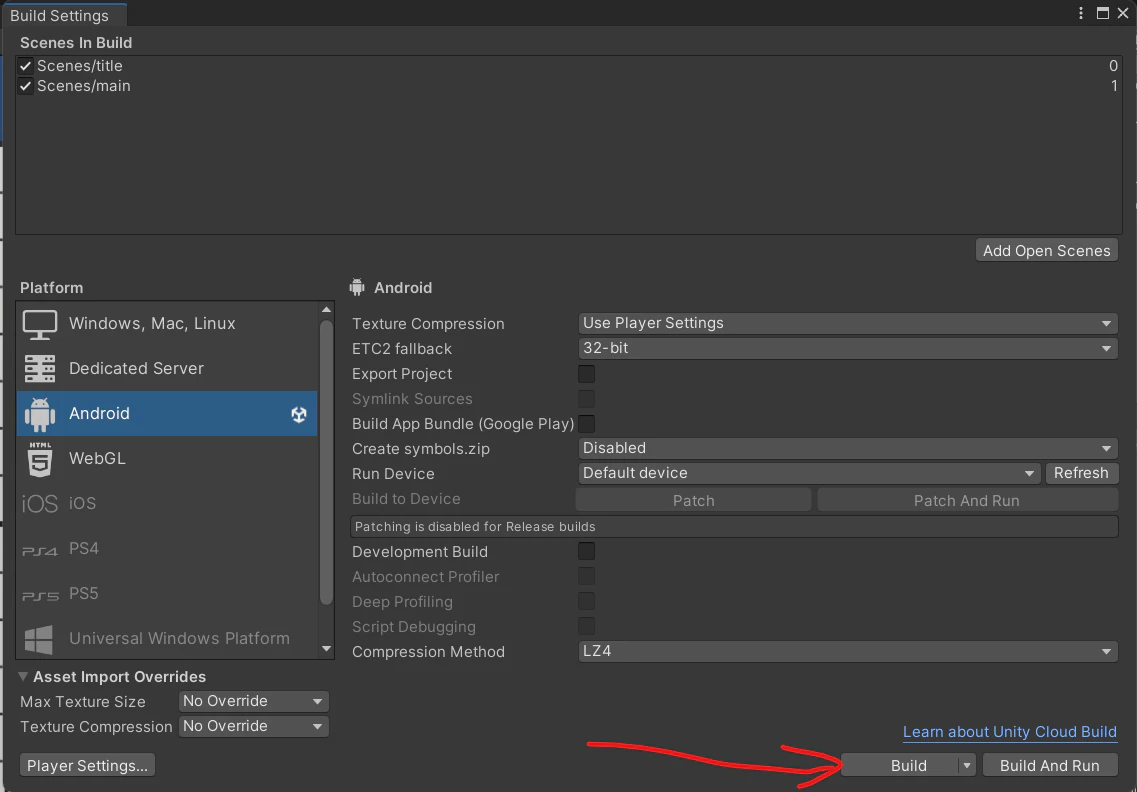The width and height of the screenshot is (1137, 792).
Task: Enable the Export Project checkbox
Action: (x=586, y=374)
